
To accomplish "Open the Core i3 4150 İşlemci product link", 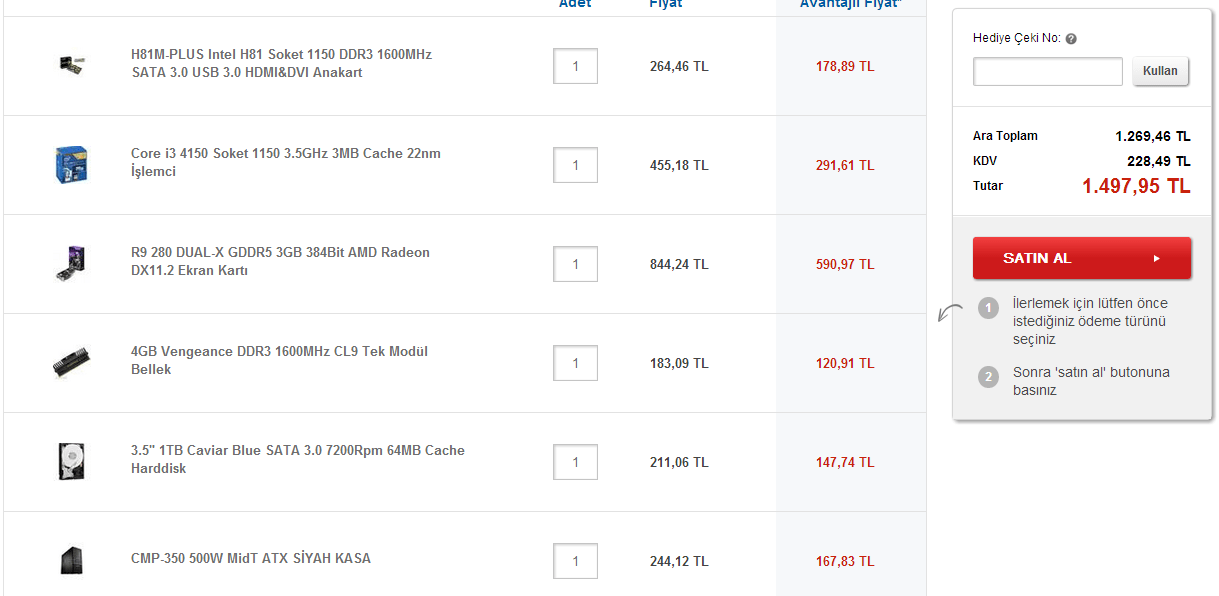I will click(285, 162).
